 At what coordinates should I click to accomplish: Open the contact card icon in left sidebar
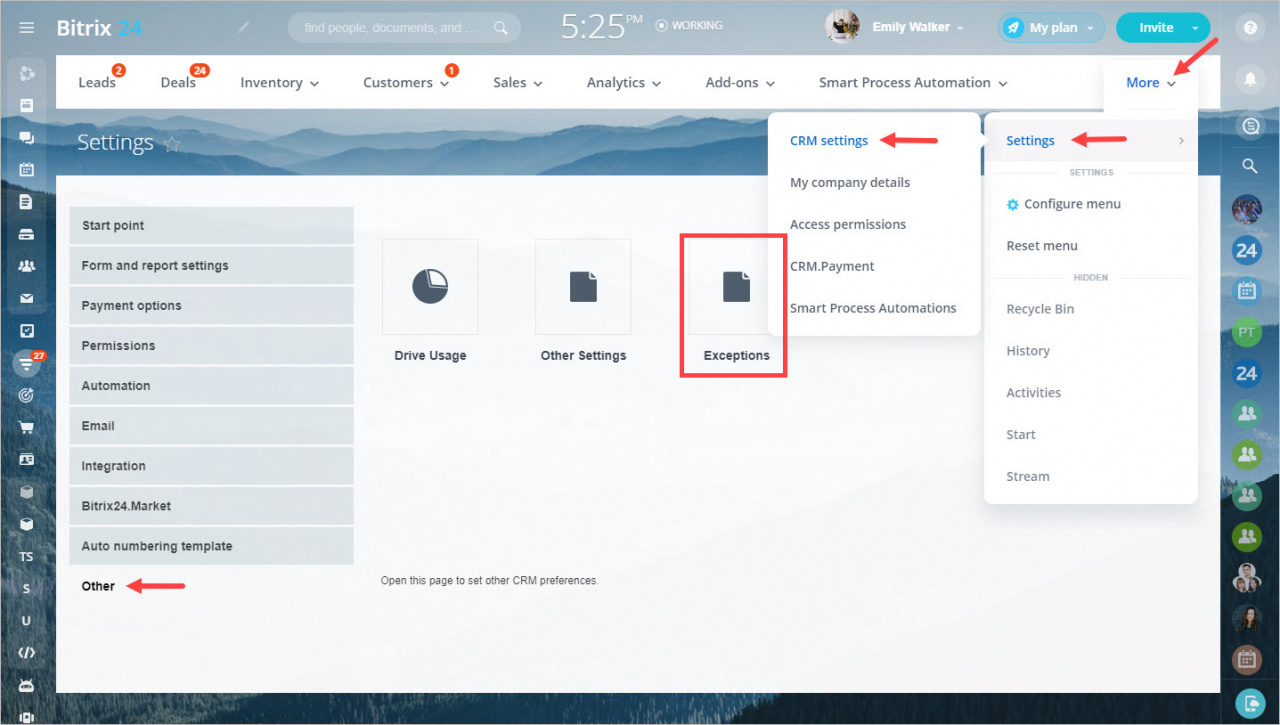[x=27, y=460]
